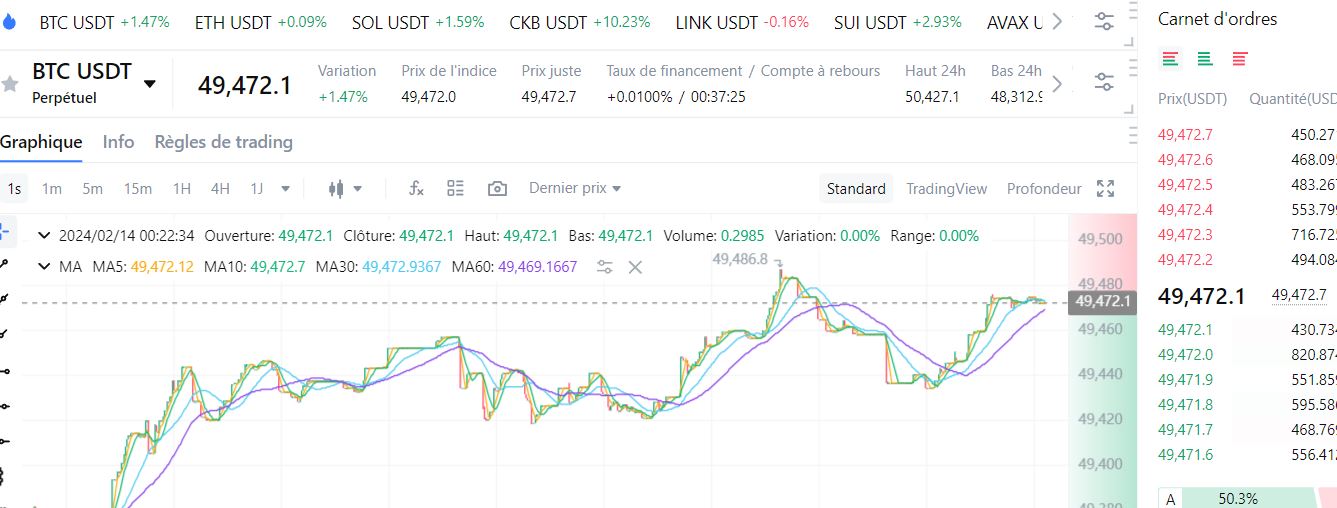Switch to the Info tab
The height and width of the screenshot is (508, 1337).
coord(118,142)
